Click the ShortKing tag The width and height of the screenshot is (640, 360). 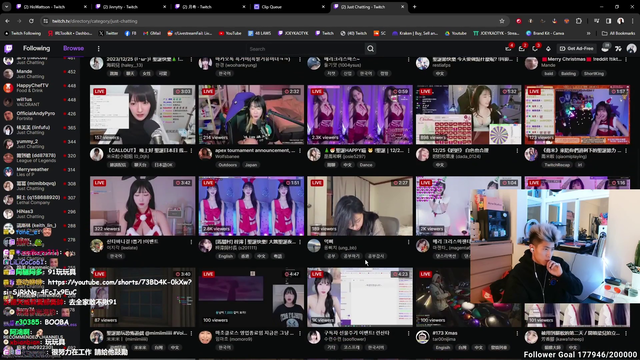pos(593,73)
